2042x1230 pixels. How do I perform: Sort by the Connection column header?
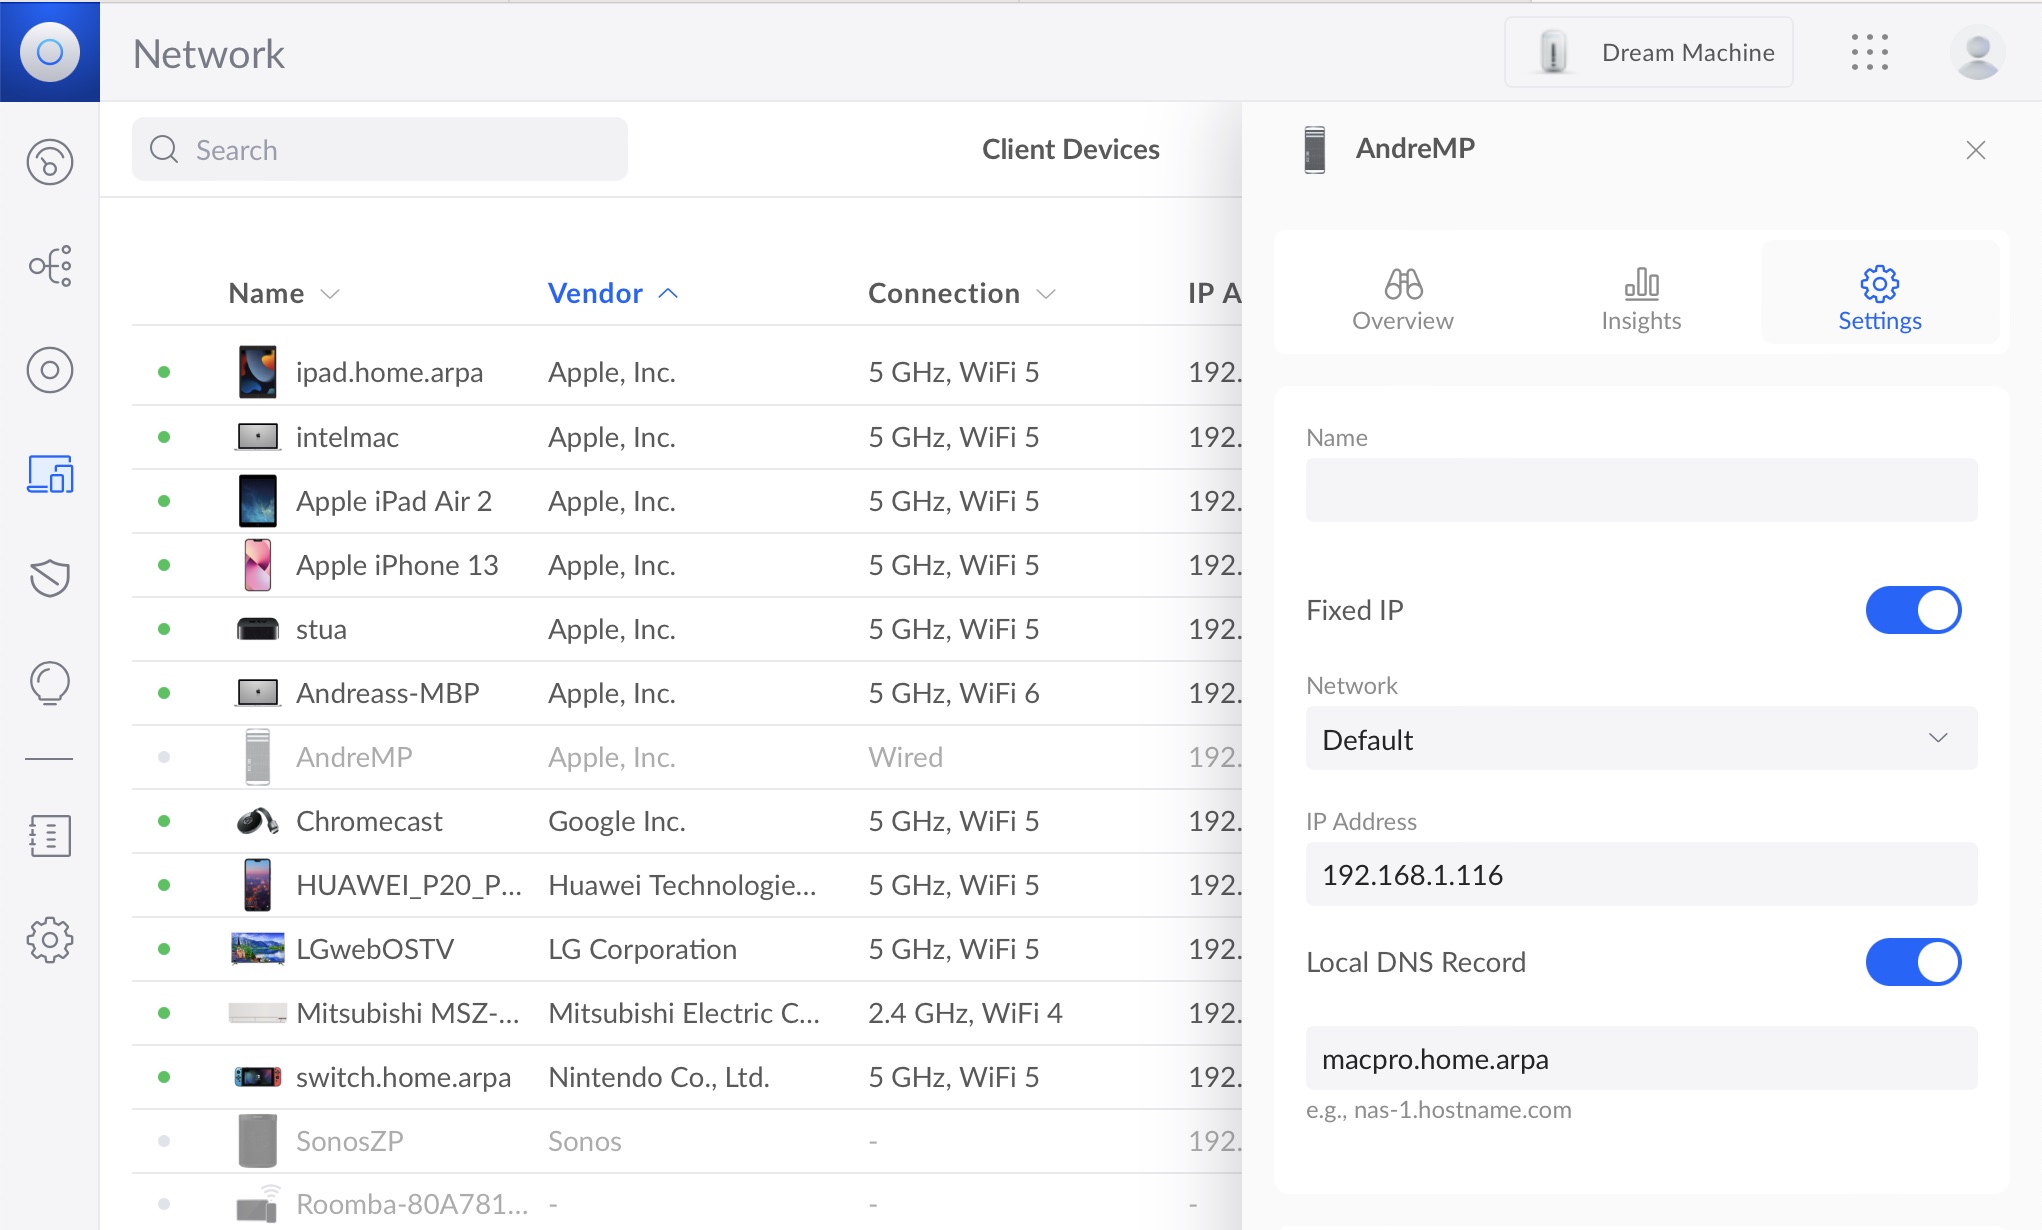(962, 293)
